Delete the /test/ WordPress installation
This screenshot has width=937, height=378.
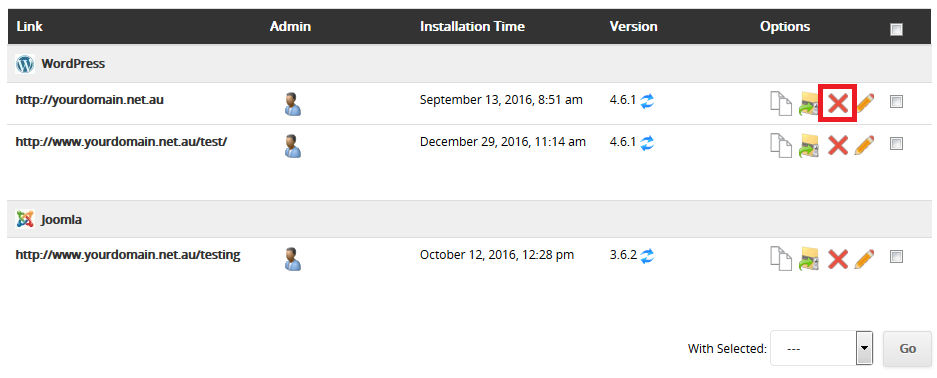tap(838, 145)
